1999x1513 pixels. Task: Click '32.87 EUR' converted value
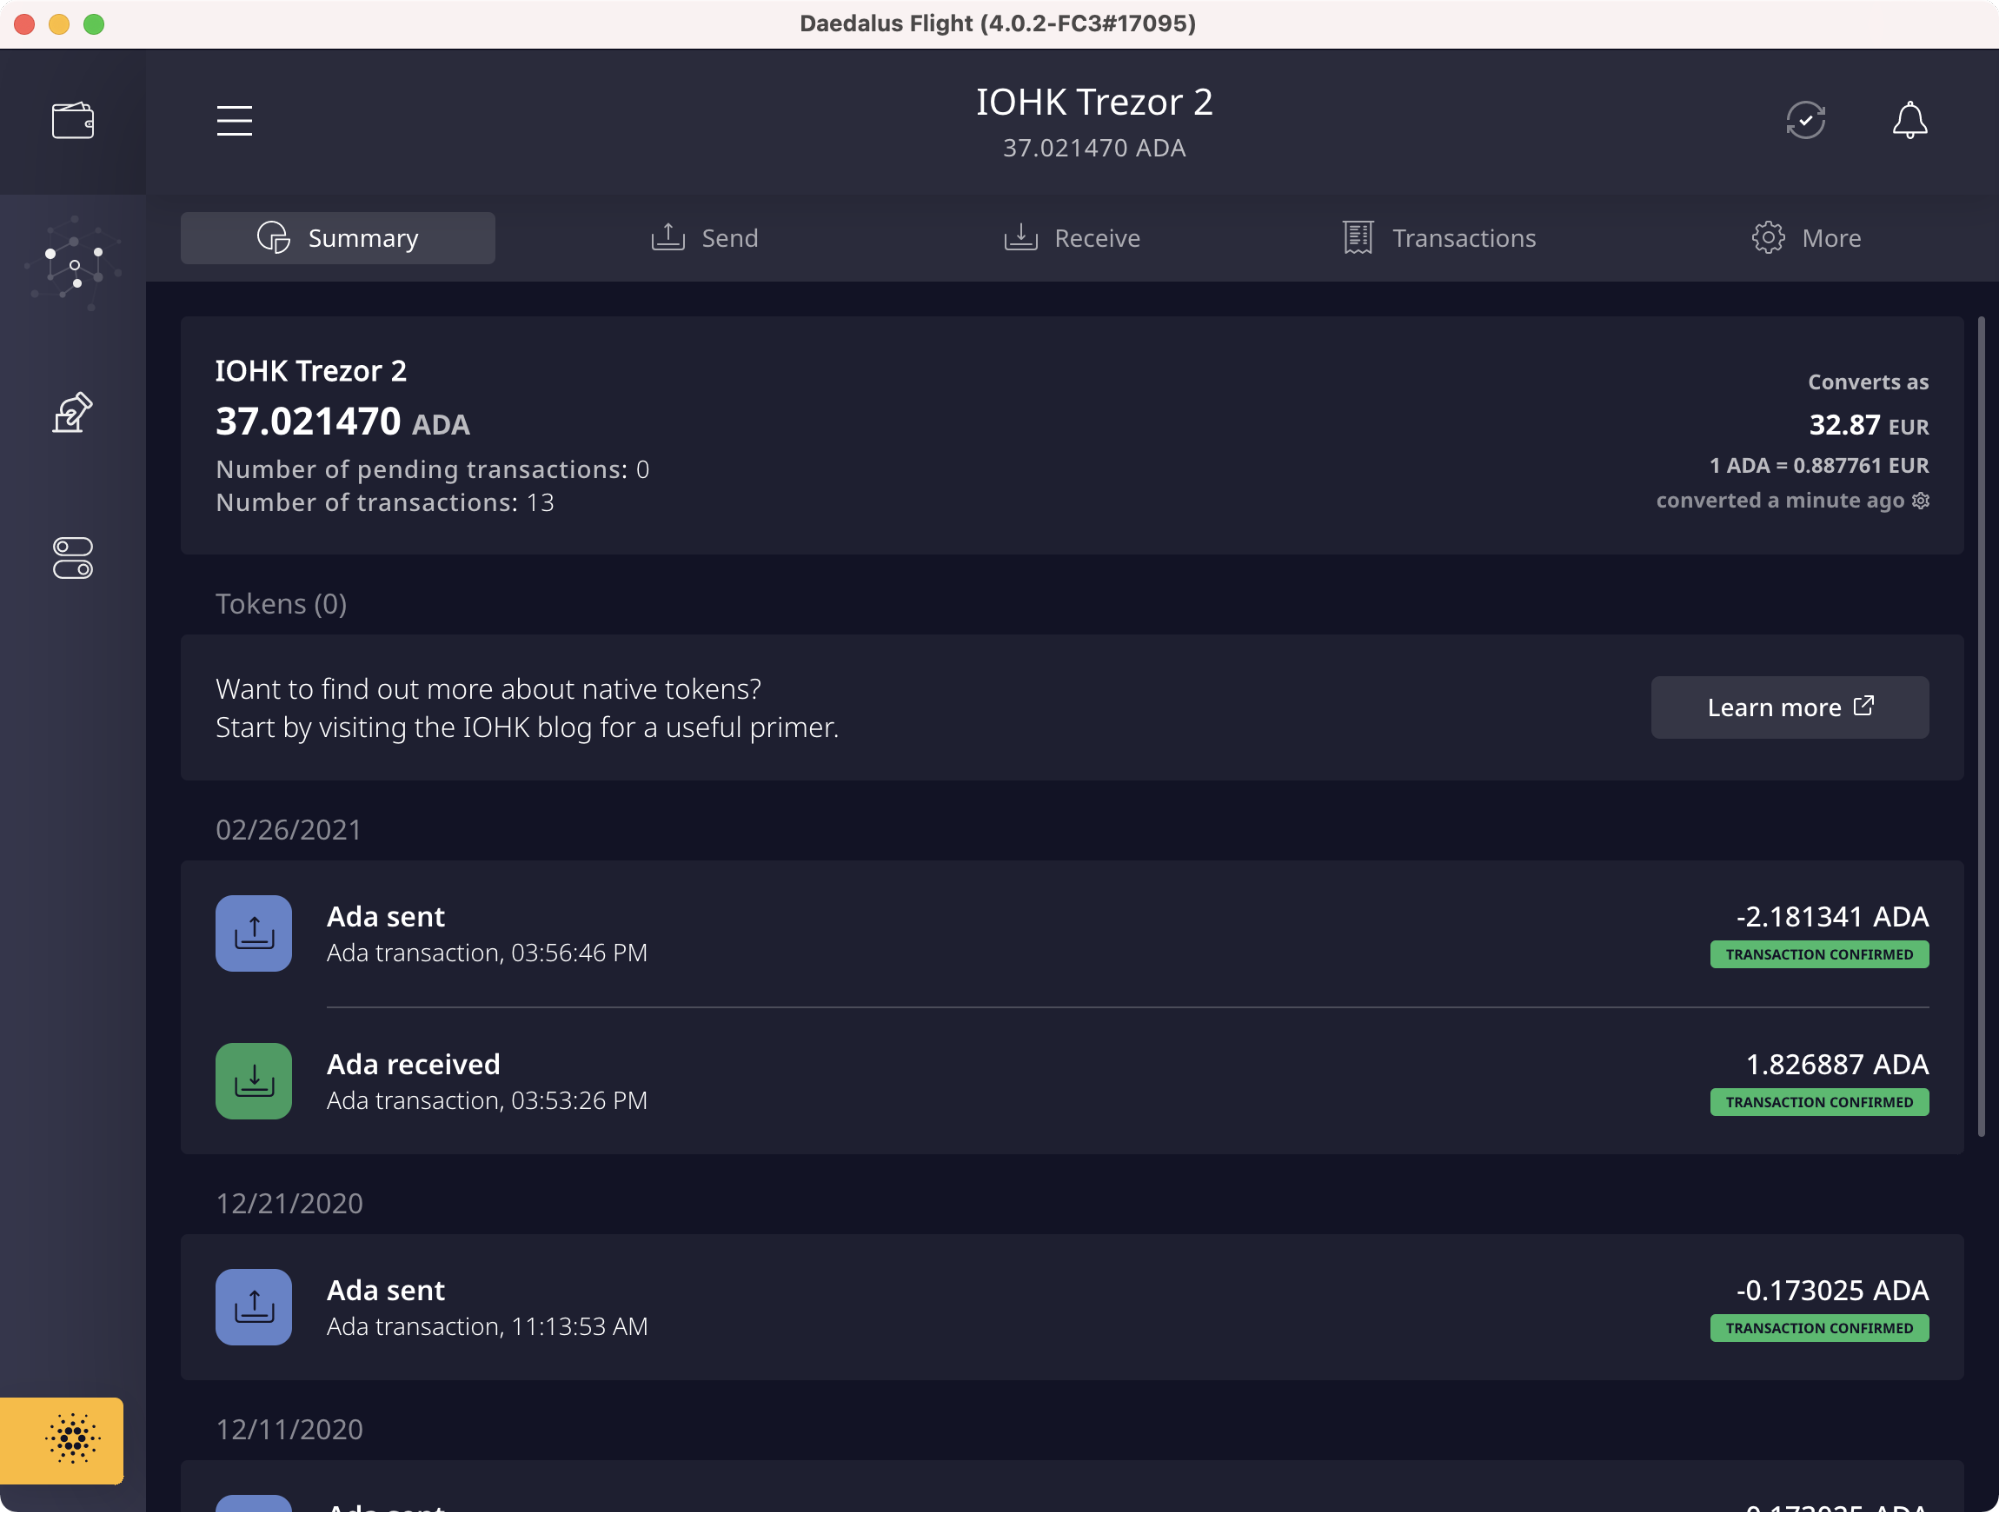click(x=1869, y=425)
